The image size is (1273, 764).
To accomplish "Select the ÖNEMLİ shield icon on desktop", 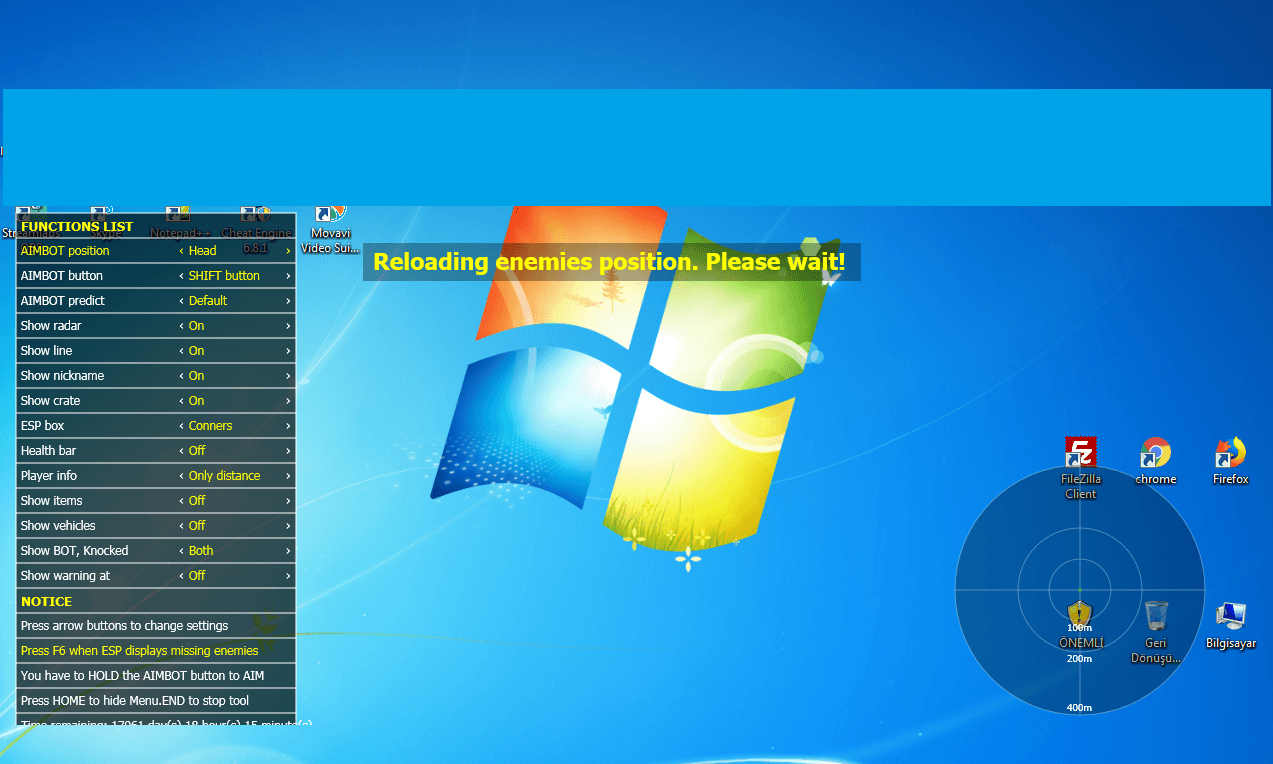I will tap(1080, 624).
